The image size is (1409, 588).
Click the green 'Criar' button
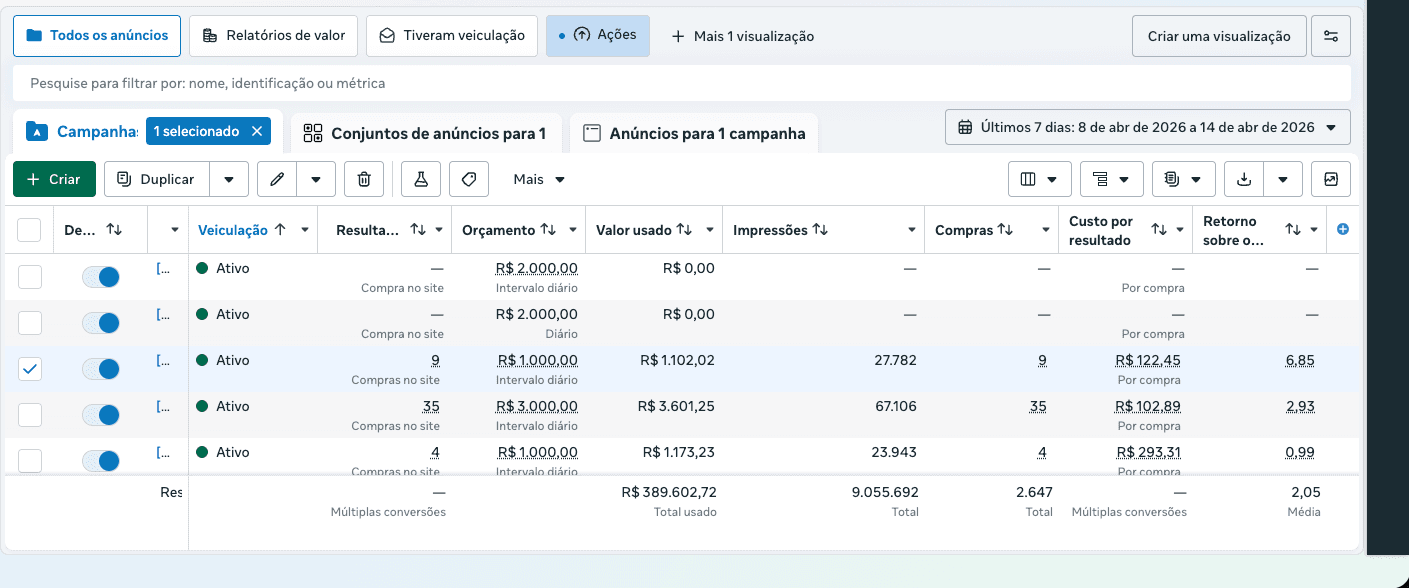(x=54, y=179)
